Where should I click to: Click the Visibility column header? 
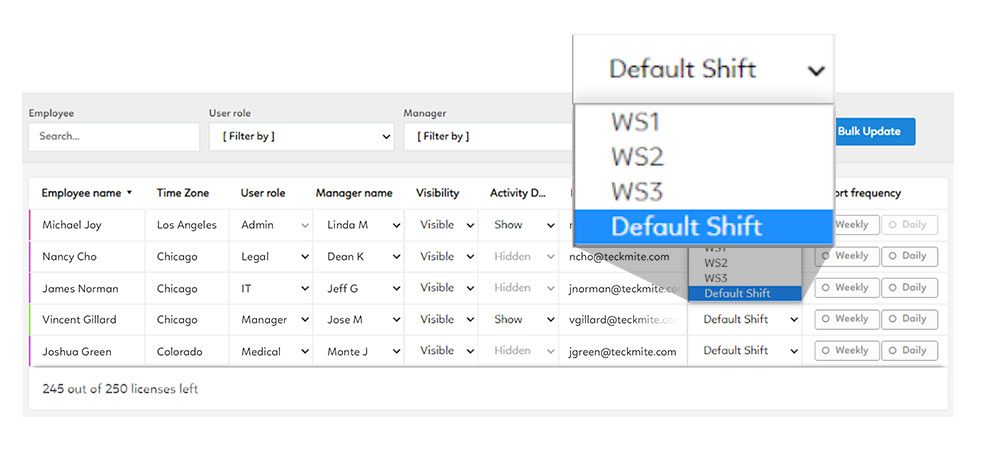point(437,193)
